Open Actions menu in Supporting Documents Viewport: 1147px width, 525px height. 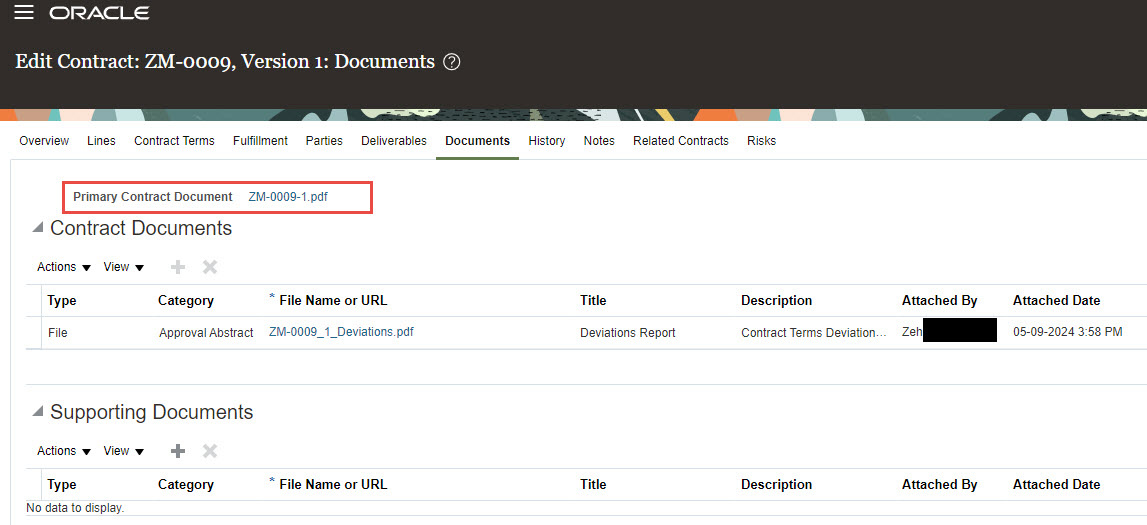64,450
